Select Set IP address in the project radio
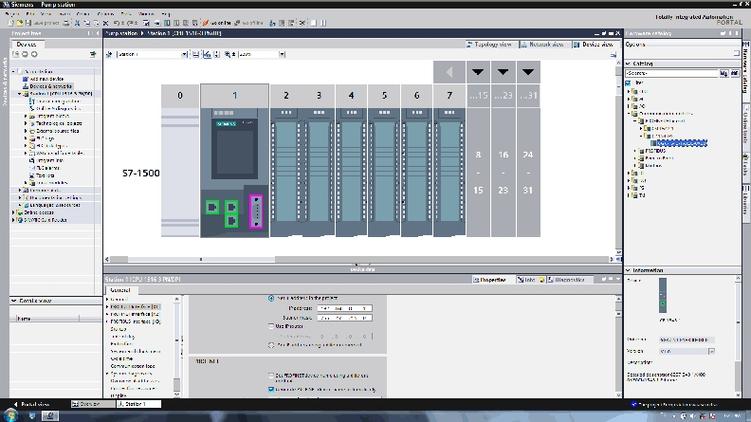The height and width of the screenshot is (422, 751). pyautogui.click(x=271, y=298)
